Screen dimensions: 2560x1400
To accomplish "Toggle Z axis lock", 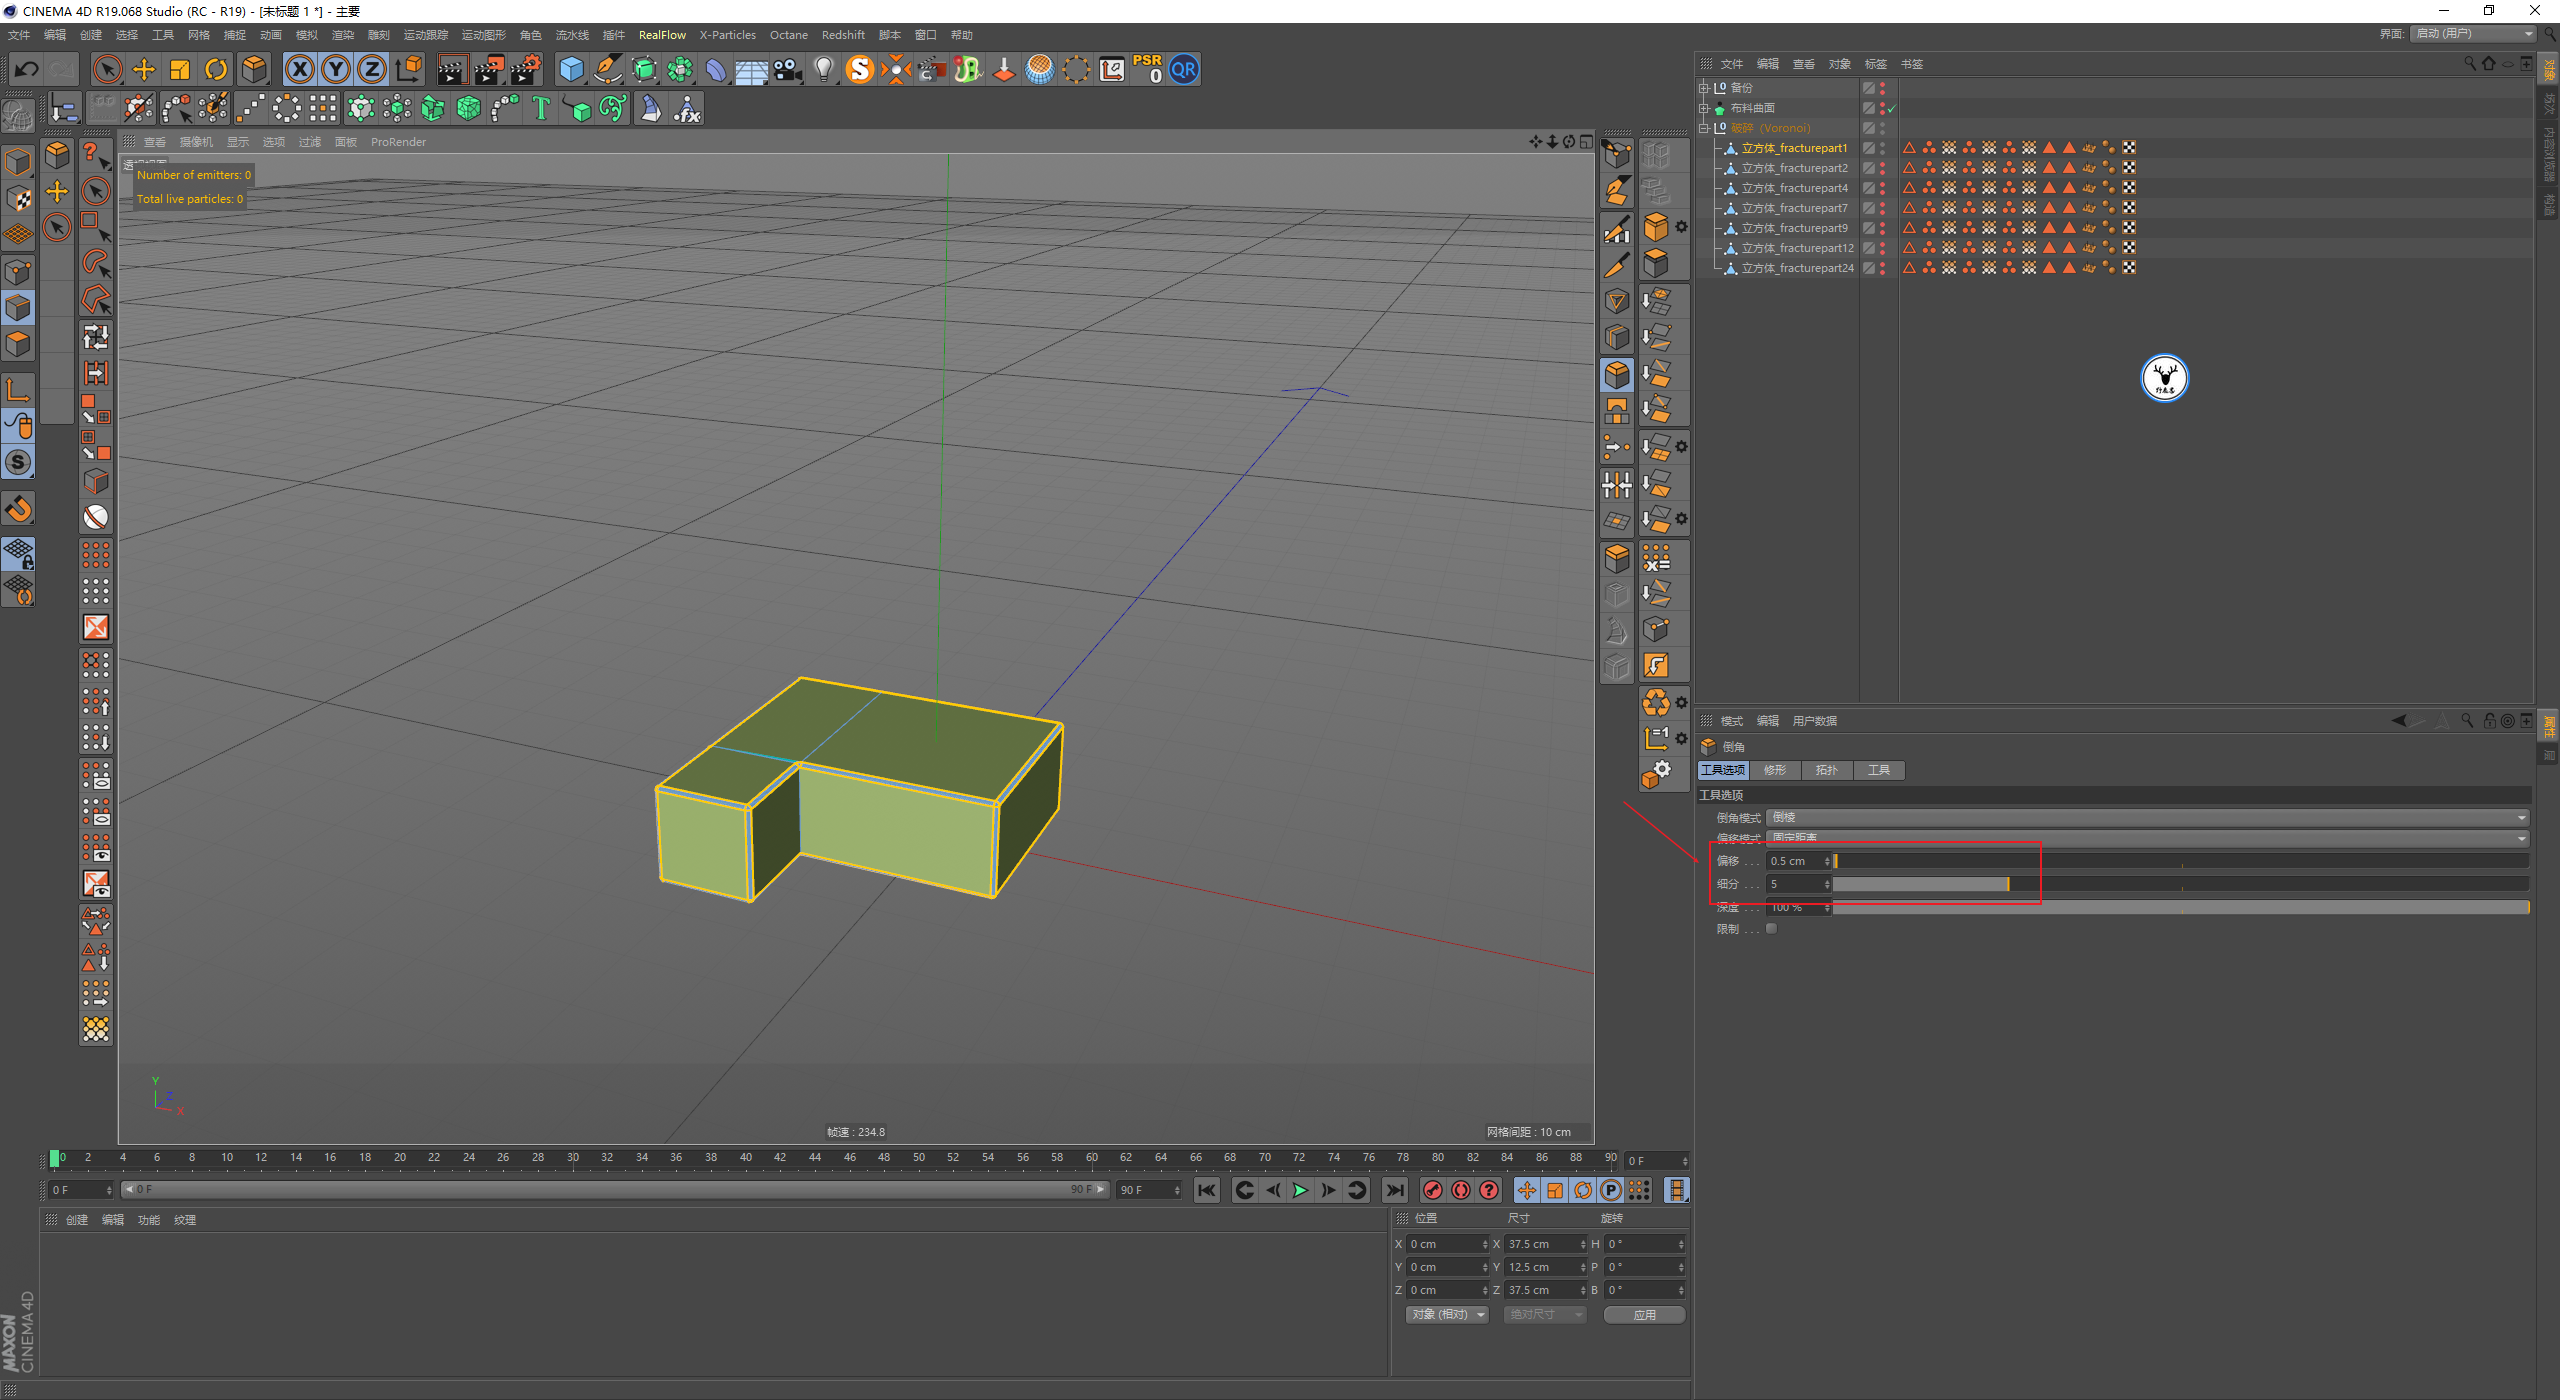I will click(x=372, y=69).
